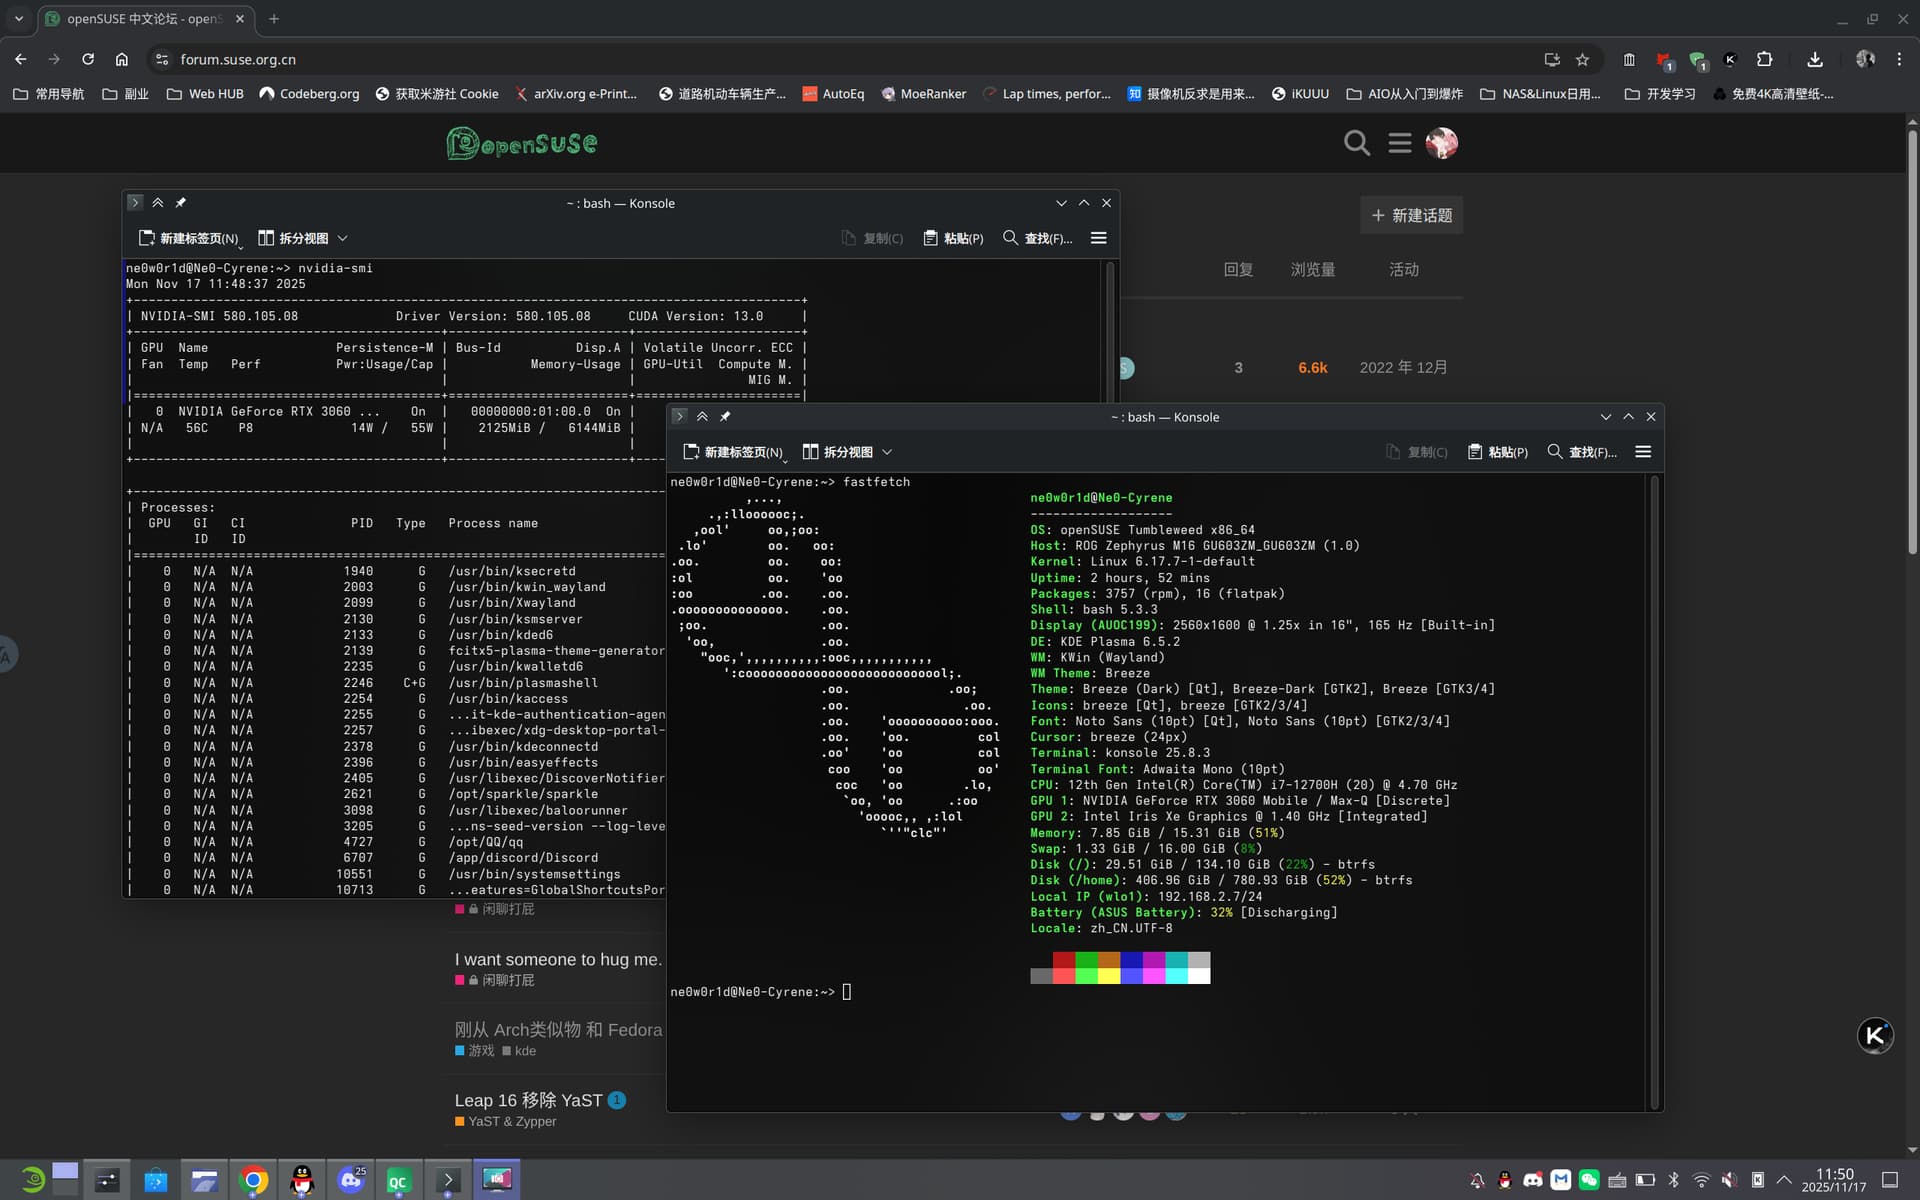The height and width of the screenshot is (1200, 1920).
Task: Open the Chrome downloads icon
Action: click(1814, 60)
